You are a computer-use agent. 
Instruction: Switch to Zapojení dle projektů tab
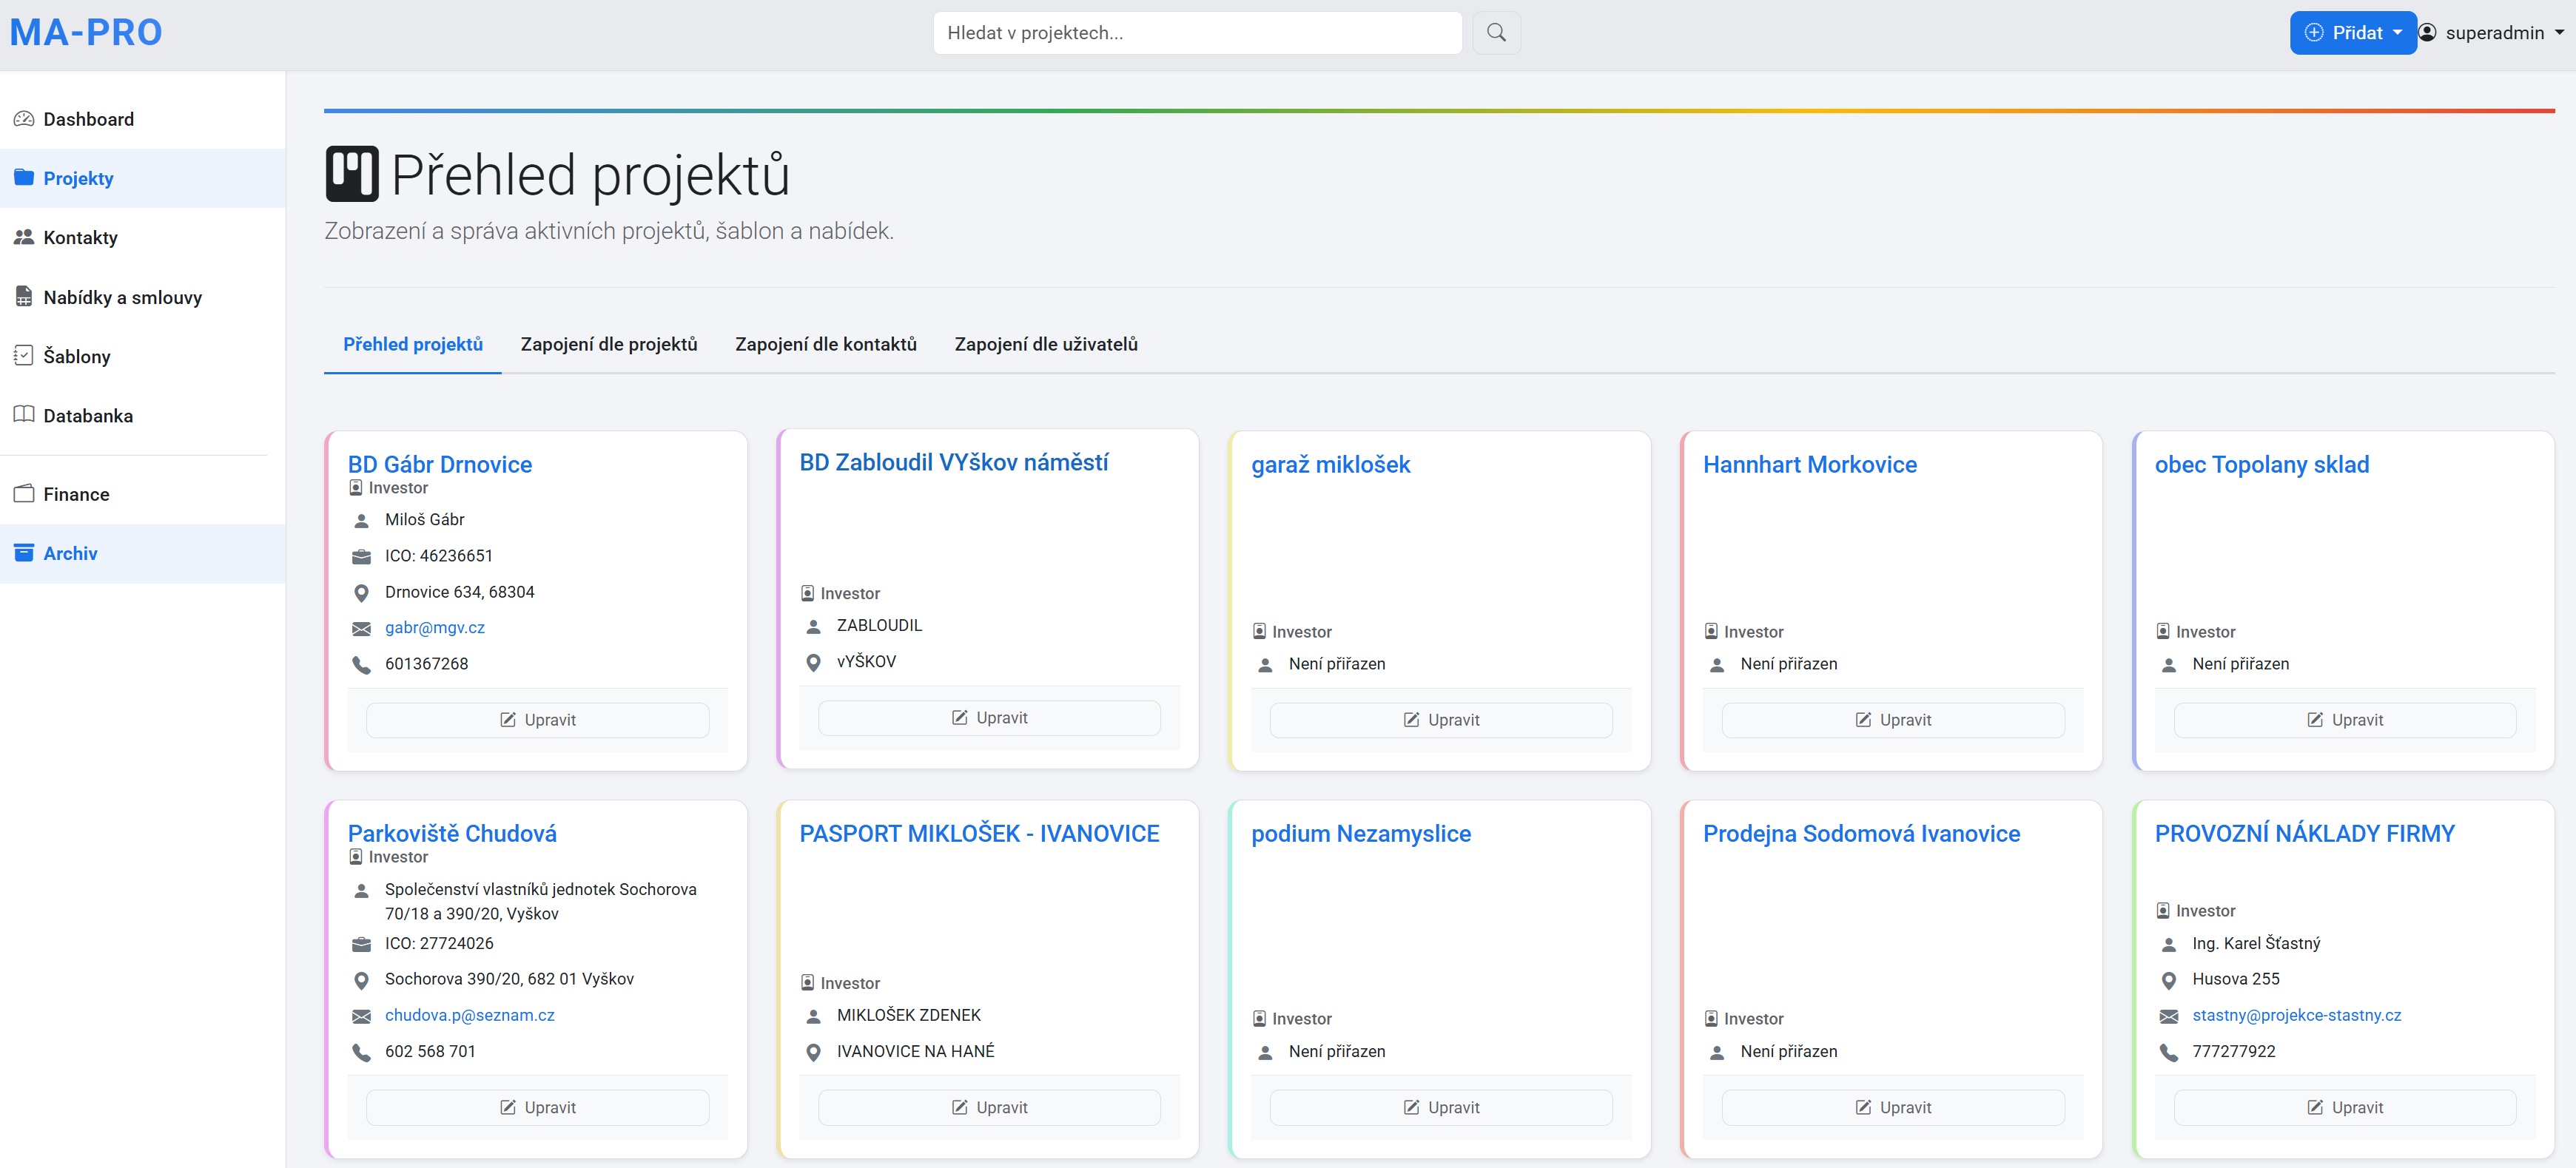[x=608, y=344]
